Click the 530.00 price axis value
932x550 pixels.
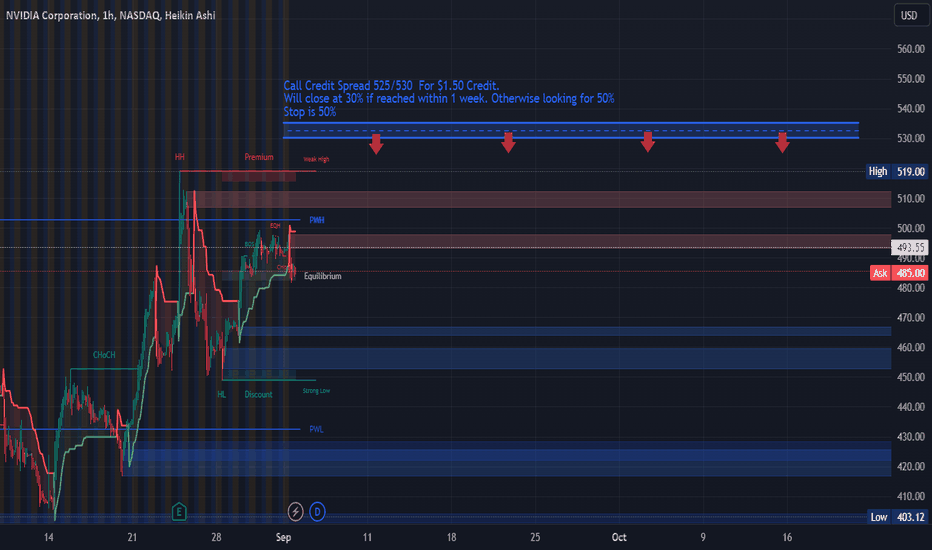[911, 138]
